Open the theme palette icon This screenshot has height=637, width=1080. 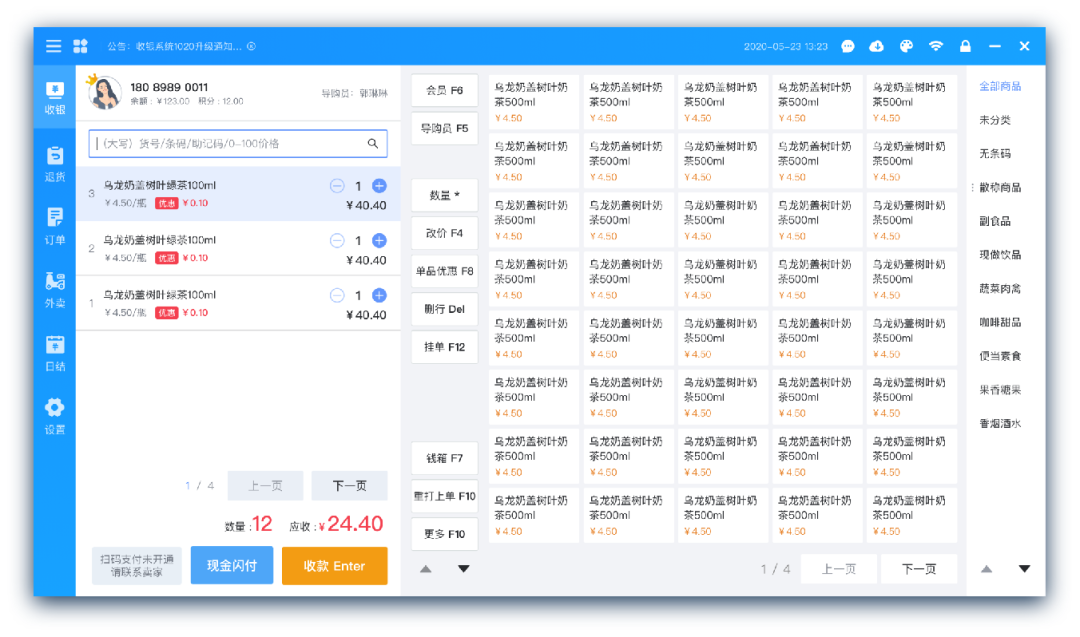coord(906,46)
